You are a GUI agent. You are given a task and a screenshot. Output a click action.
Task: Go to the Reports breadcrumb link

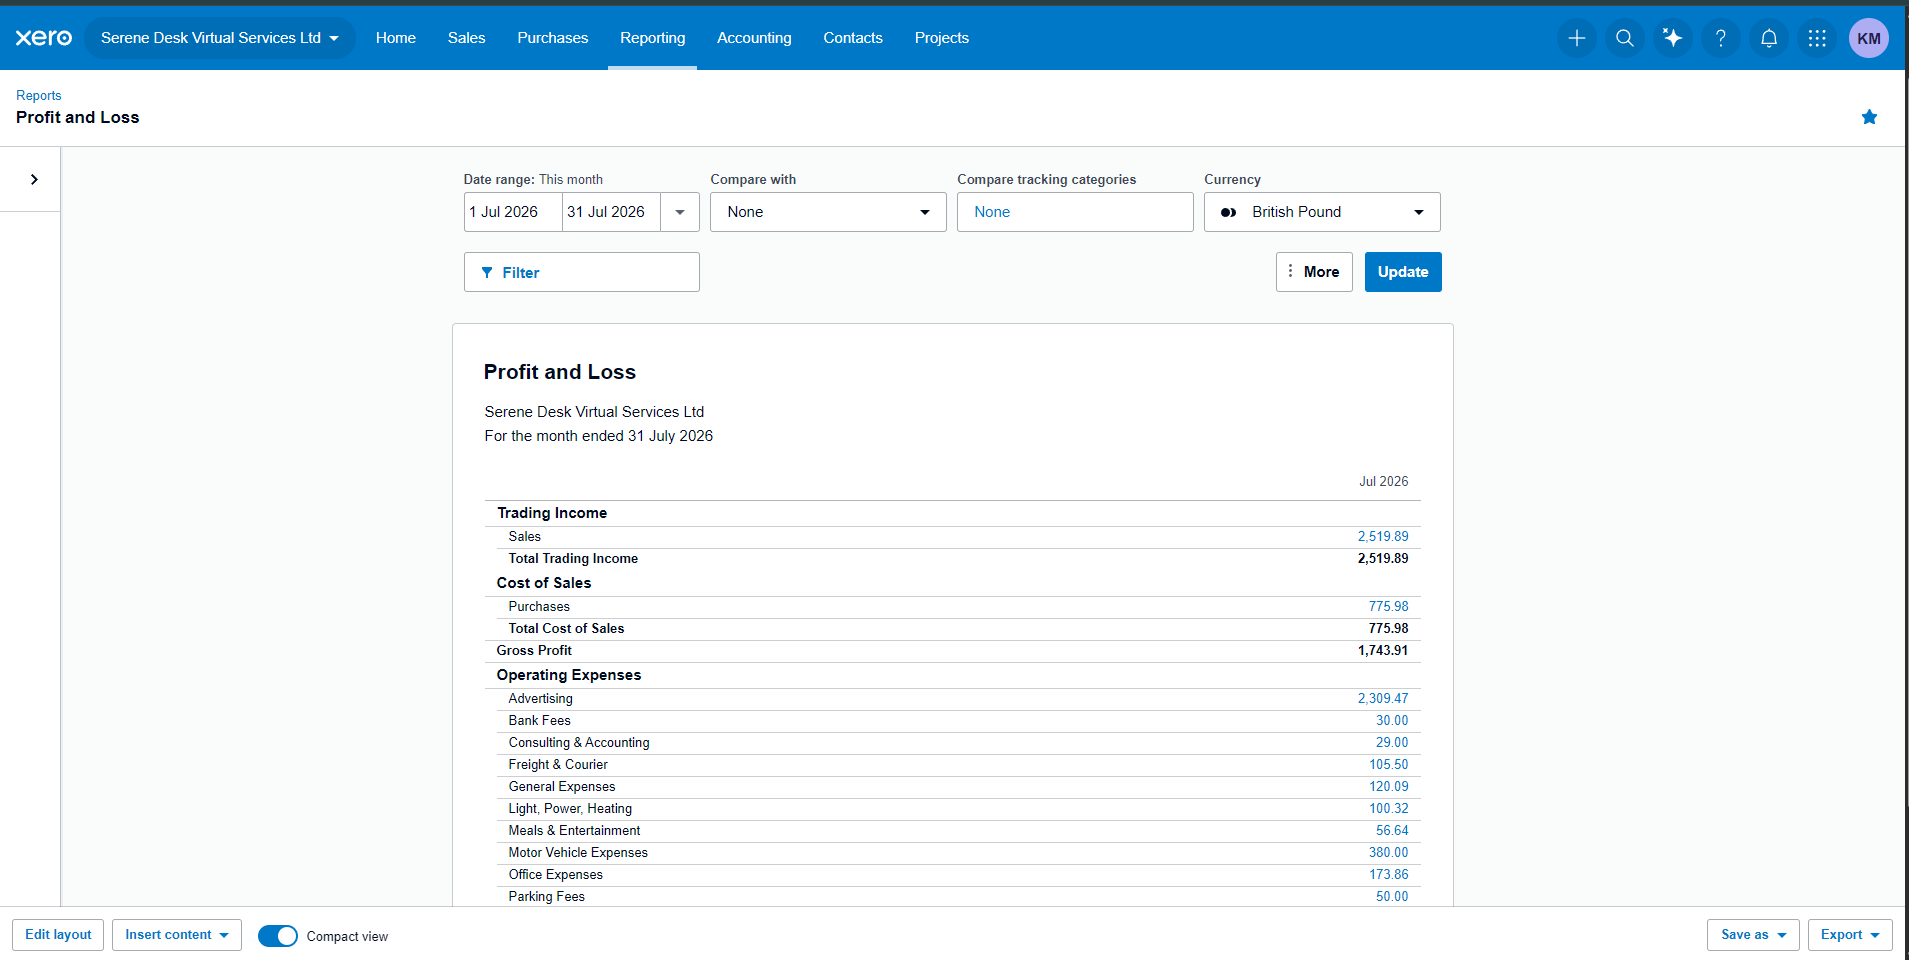click(39, 96)
